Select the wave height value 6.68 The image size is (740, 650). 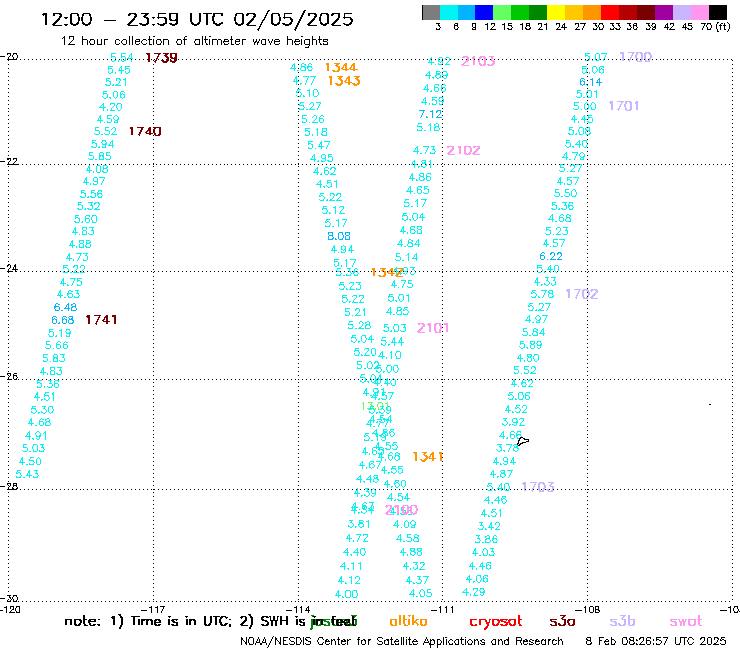click(63, 320)
